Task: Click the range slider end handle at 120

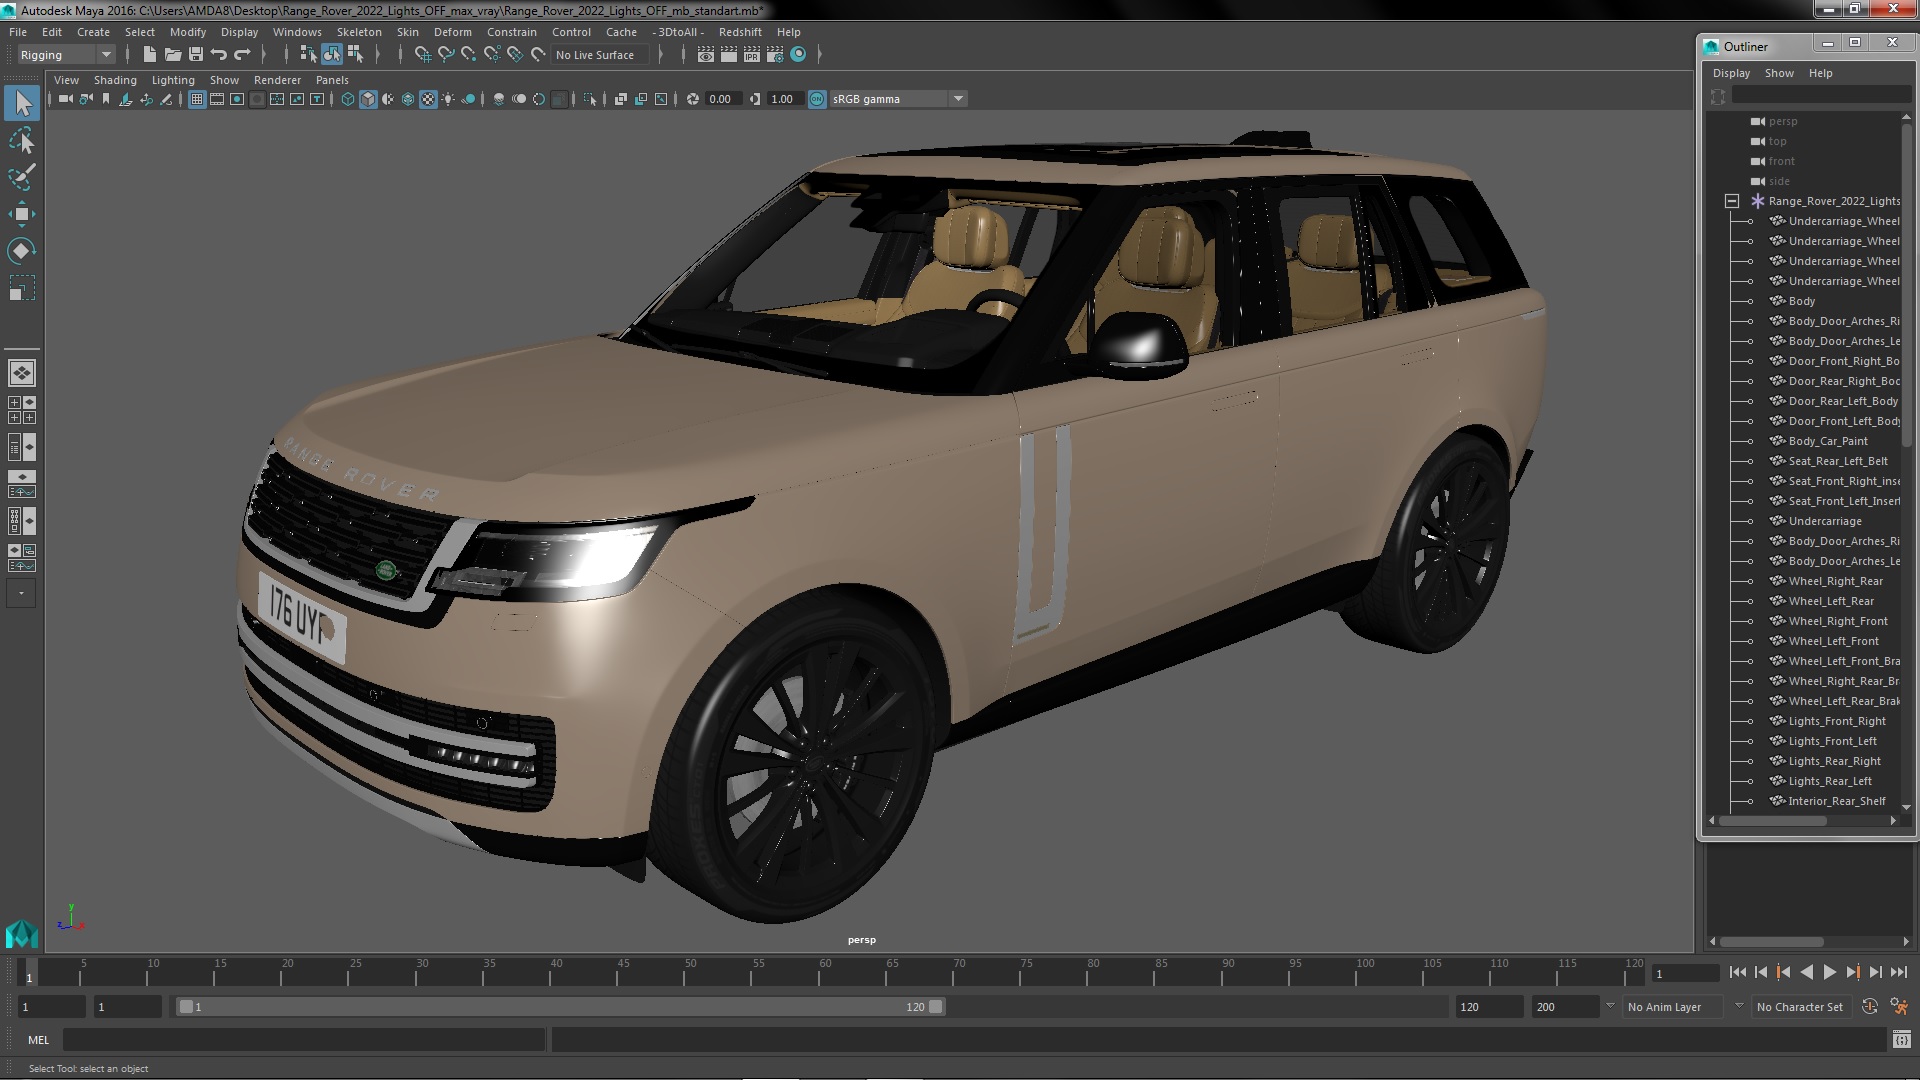Action: (x=935, y=1007)
